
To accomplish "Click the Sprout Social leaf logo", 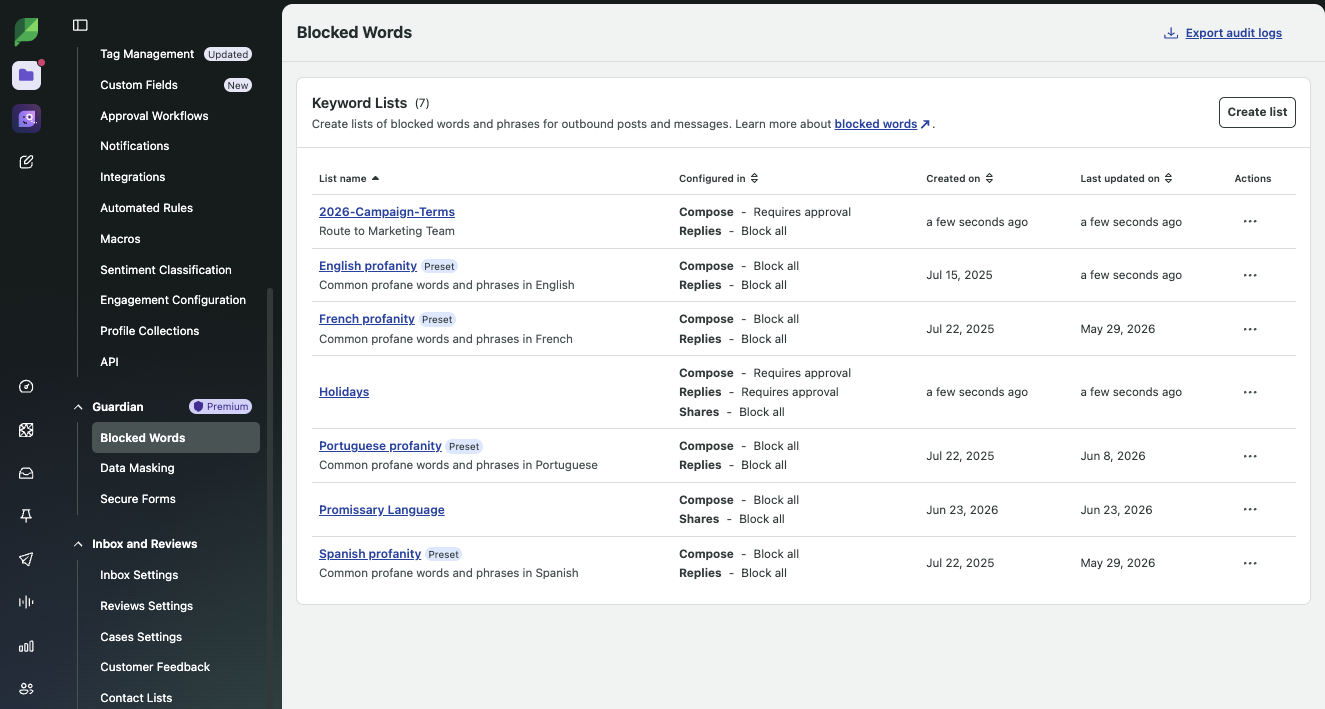I will pos(26,31).
